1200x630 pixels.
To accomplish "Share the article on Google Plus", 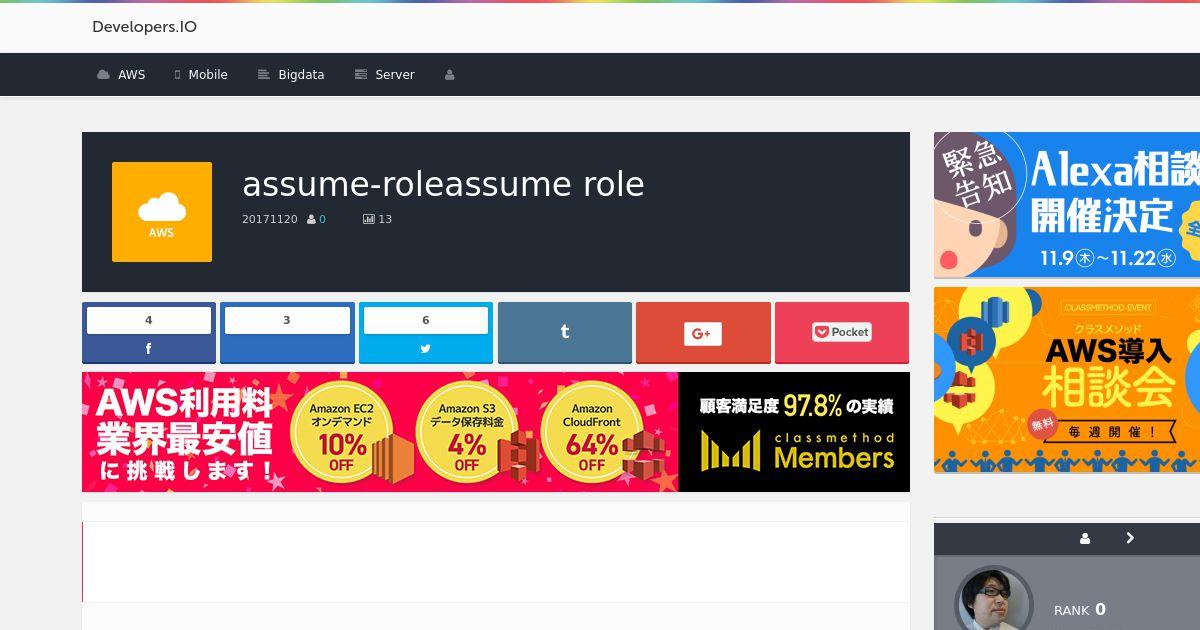I will point(703,333).
